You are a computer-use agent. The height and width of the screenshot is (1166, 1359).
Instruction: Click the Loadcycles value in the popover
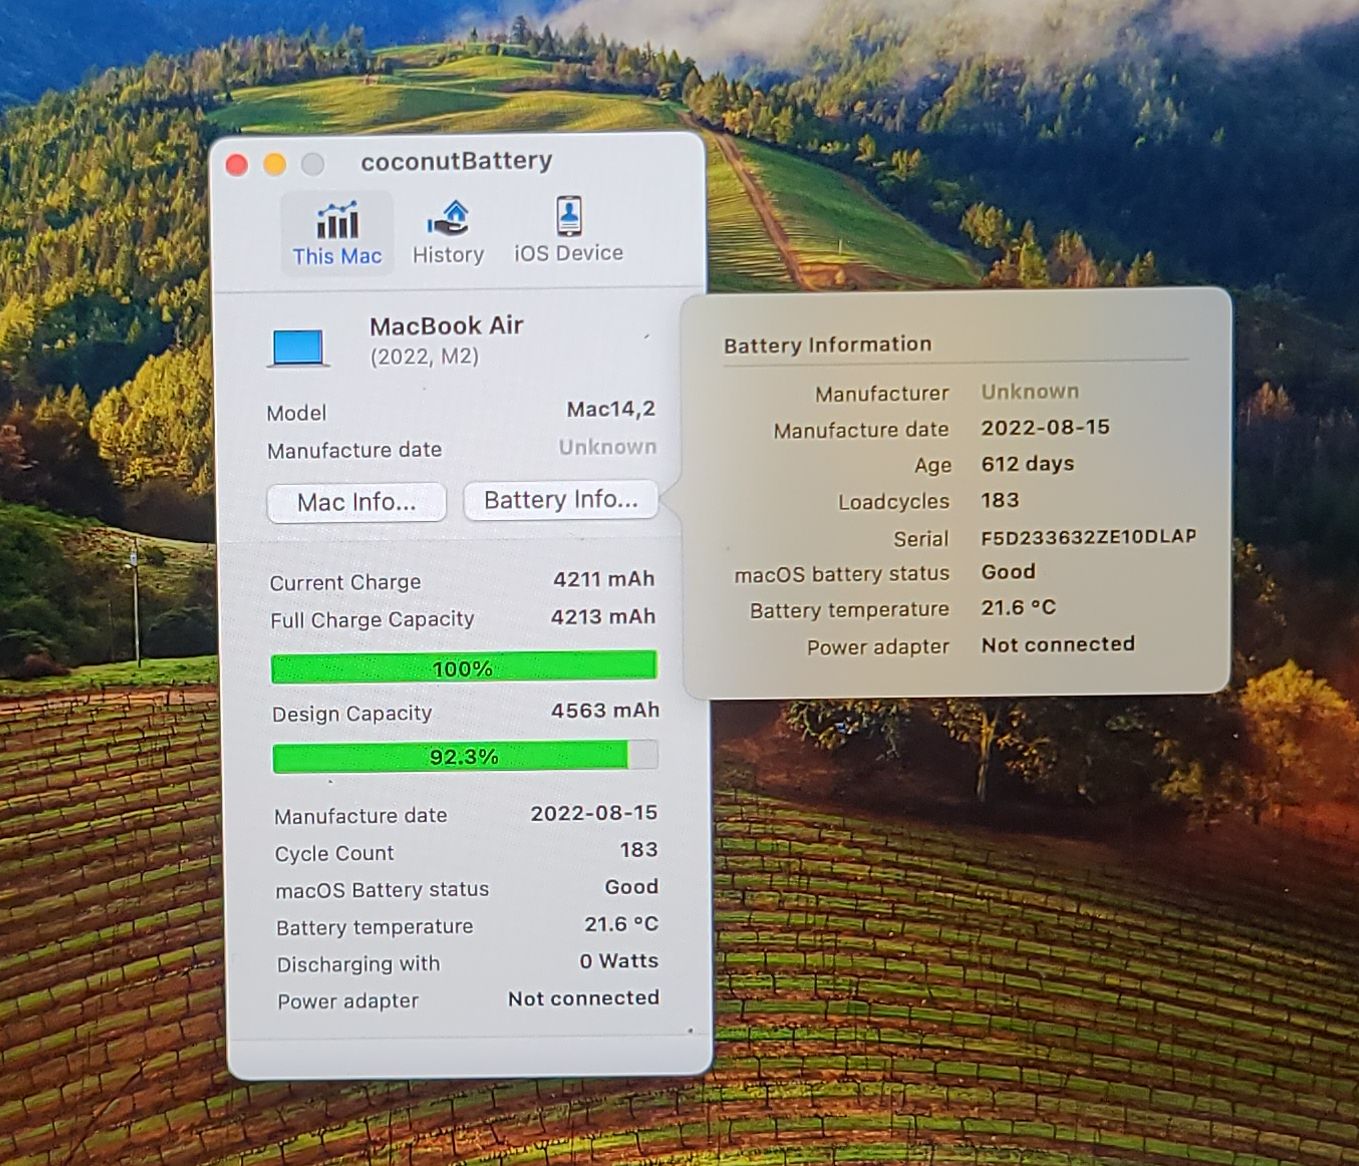(x=999, y=500)
